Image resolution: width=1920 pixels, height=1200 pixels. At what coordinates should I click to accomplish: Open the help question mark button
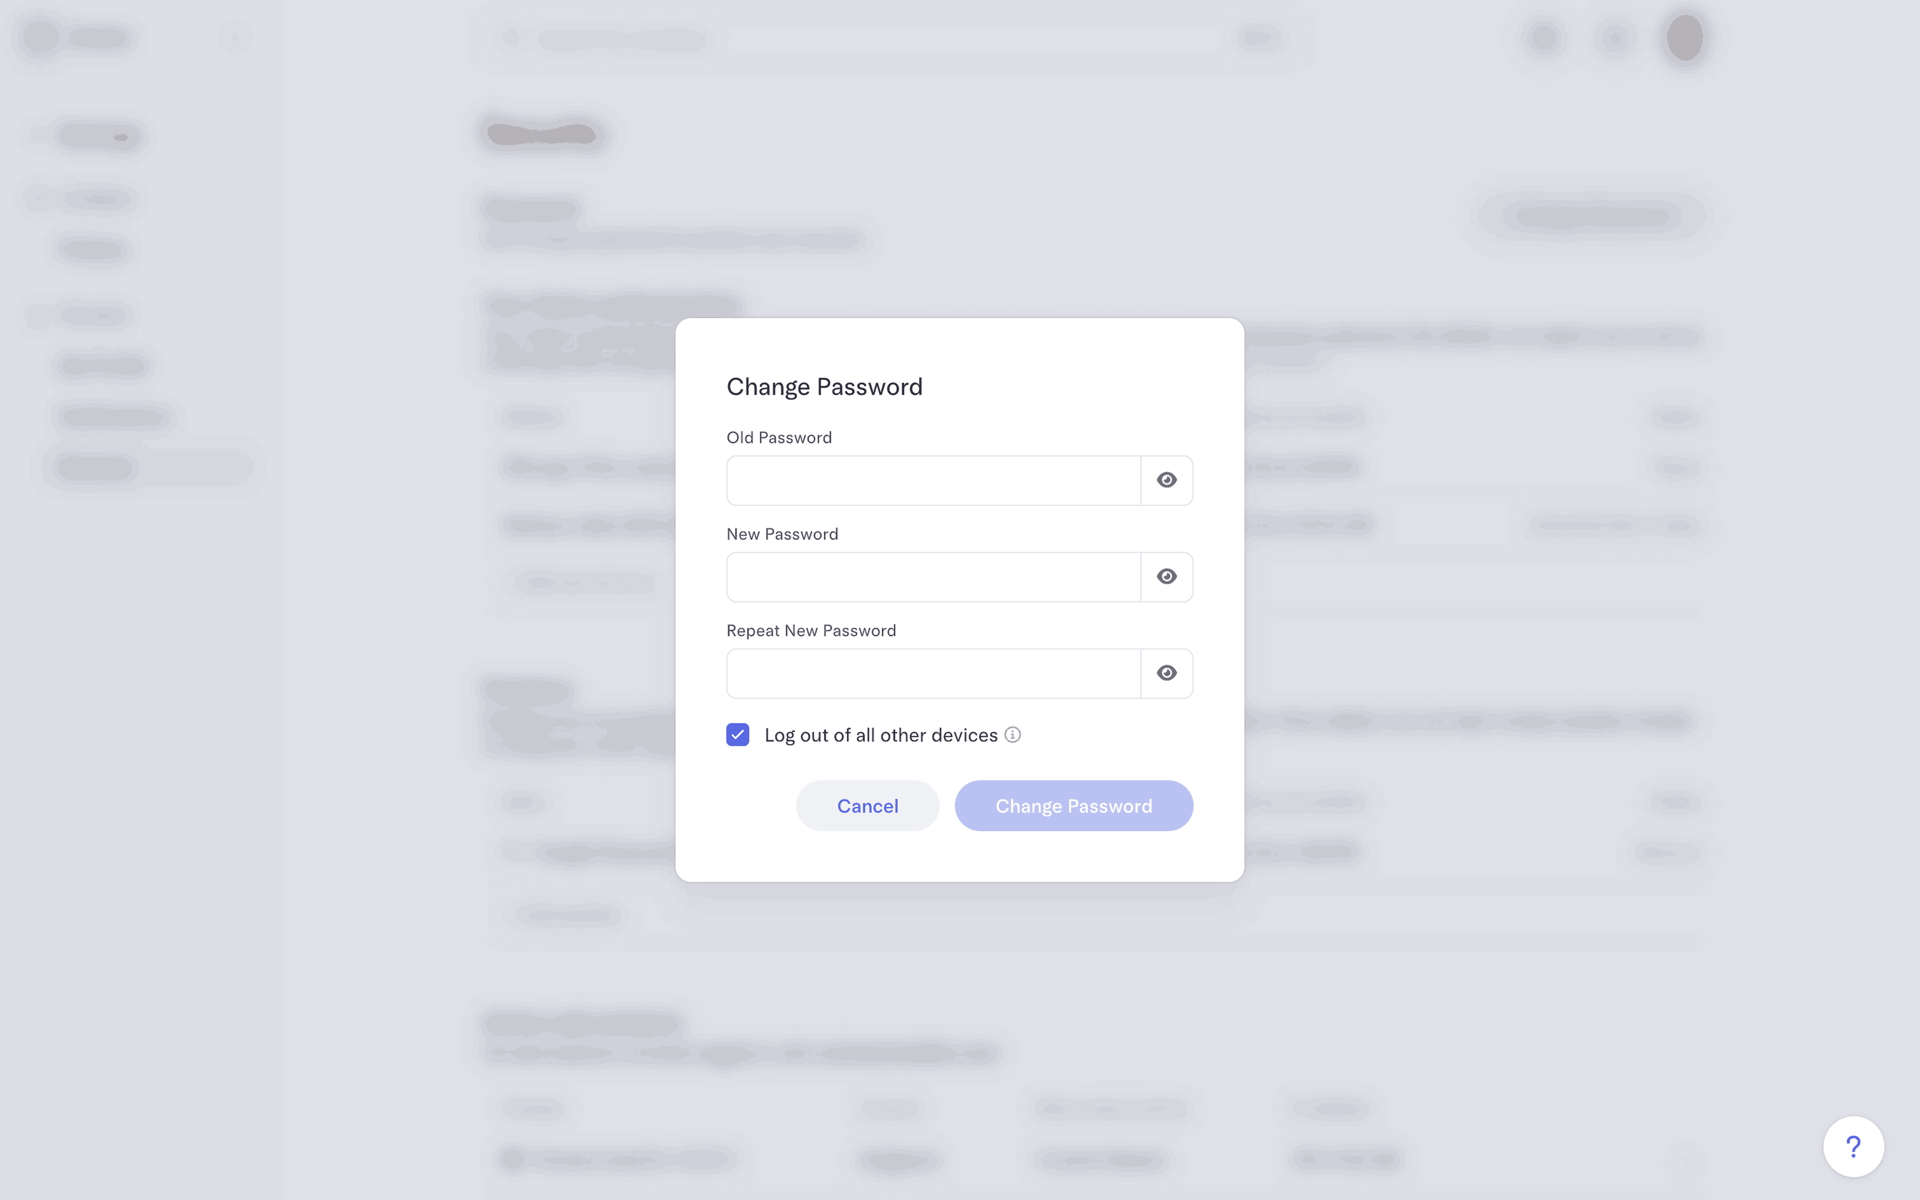pos(1853,1147)
